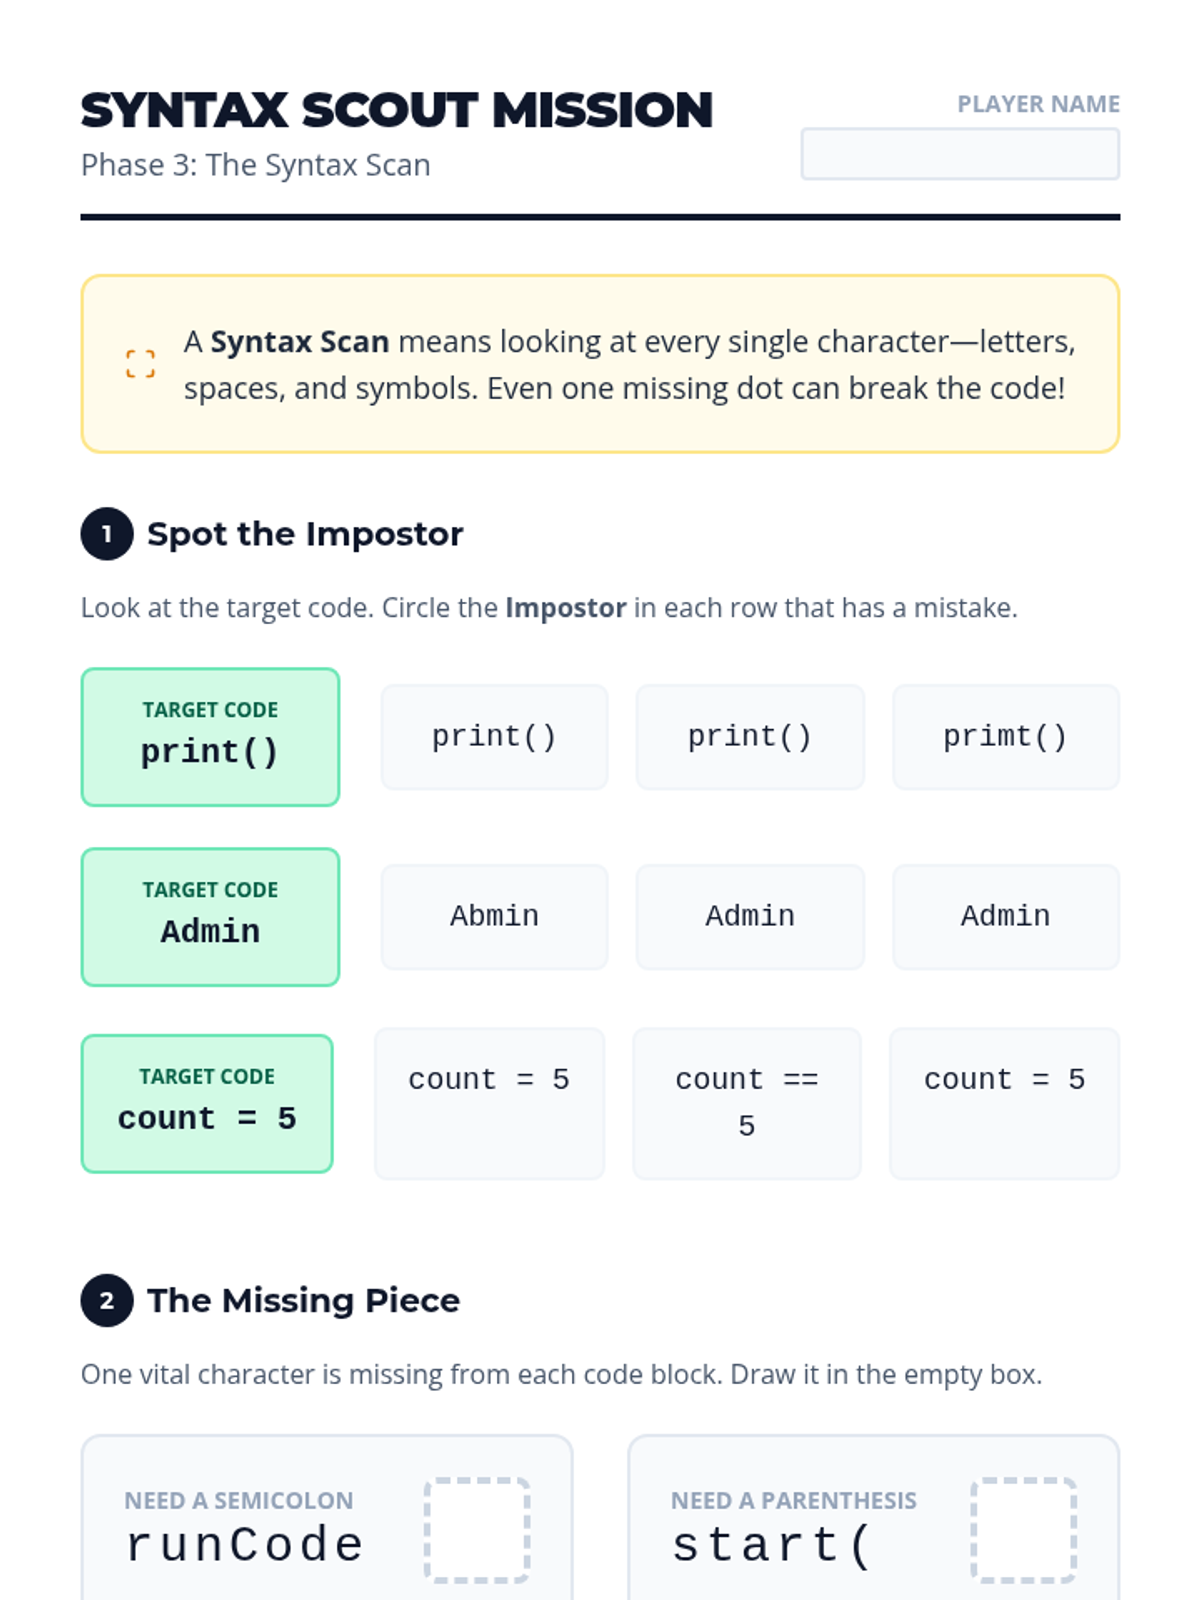
Task: Click the print() target code box
Action: (x=210, y=737)
